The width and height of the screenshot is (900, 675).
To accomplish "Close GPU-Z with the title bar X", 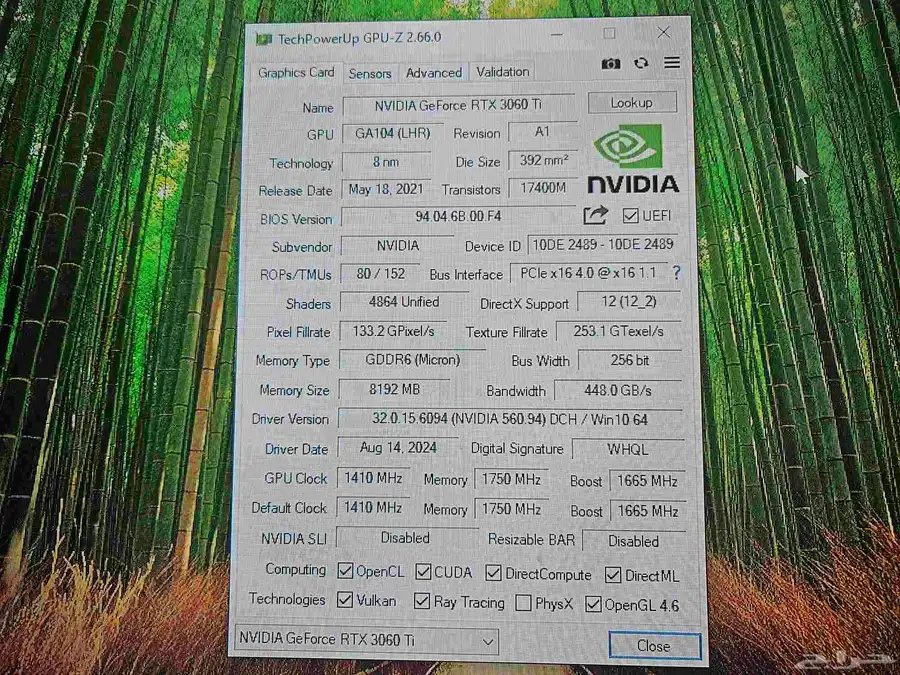I will (664, 33).
